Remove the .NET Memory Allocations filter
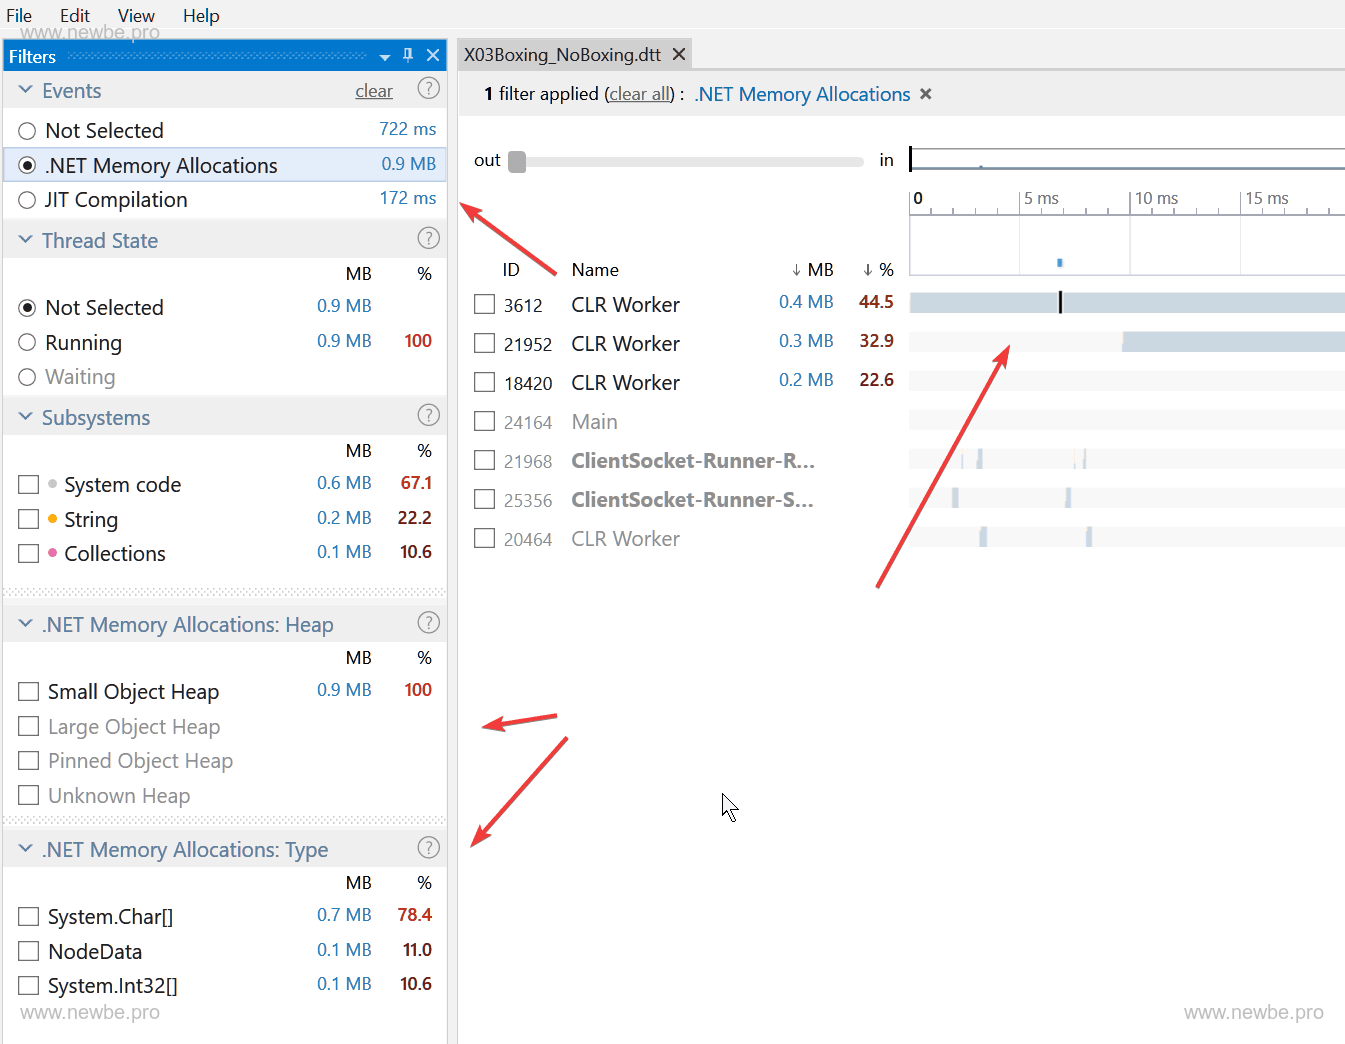The width and height of the screenshot is (1345, 1044). [926, 94]
